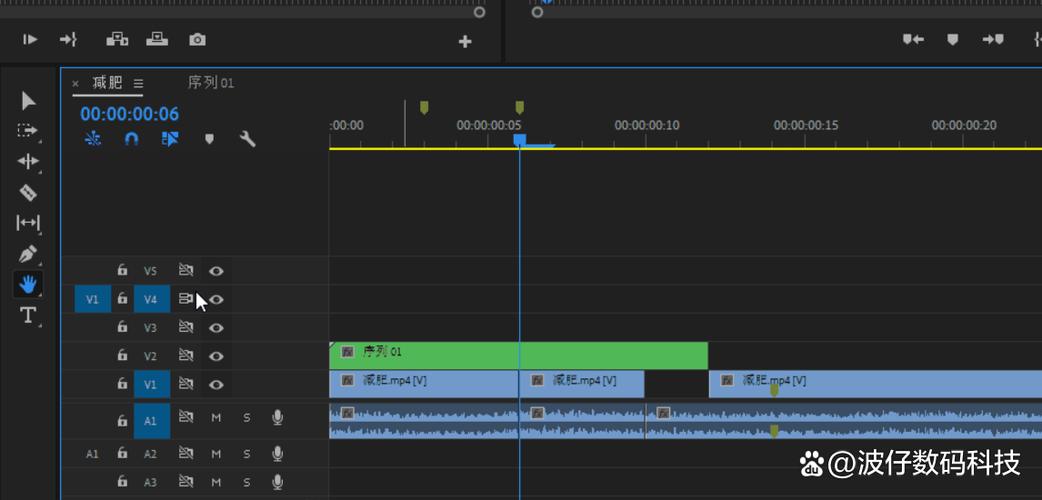Select the Slip tool

coord(28,223)
